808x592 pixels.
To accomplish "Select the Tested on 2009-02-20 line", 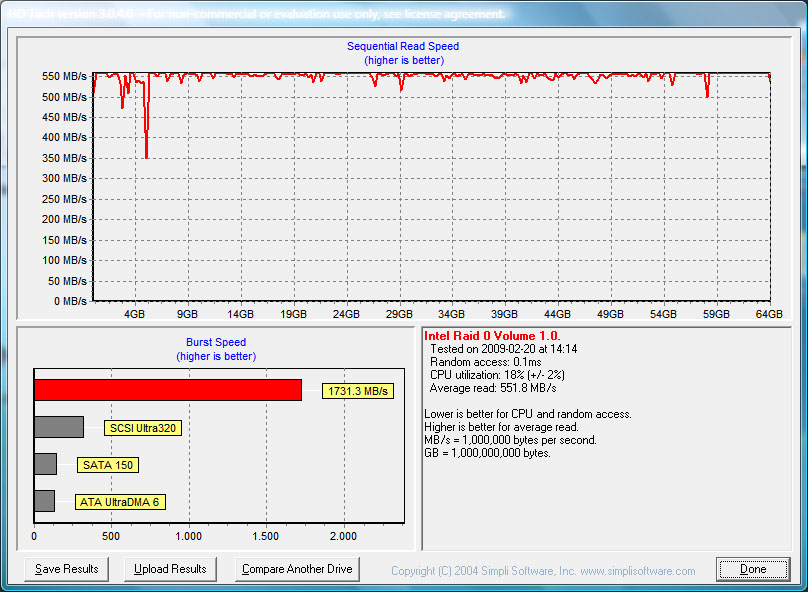I will [503, 349].
